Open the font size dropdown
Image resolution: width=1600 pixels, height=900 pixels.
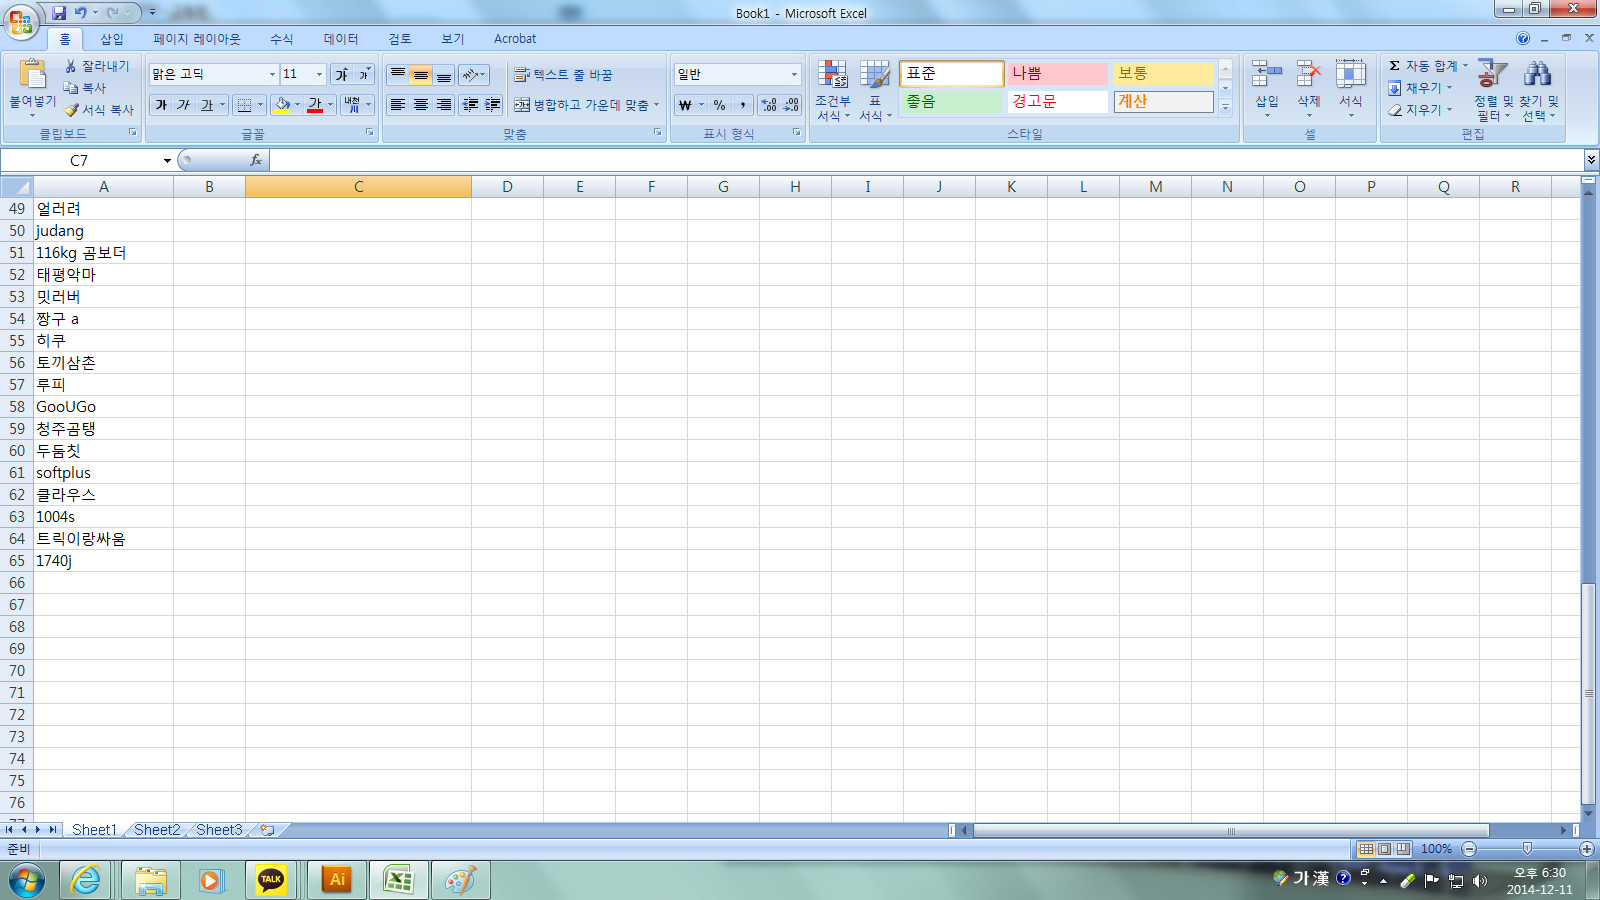click(x=319, y=75)
